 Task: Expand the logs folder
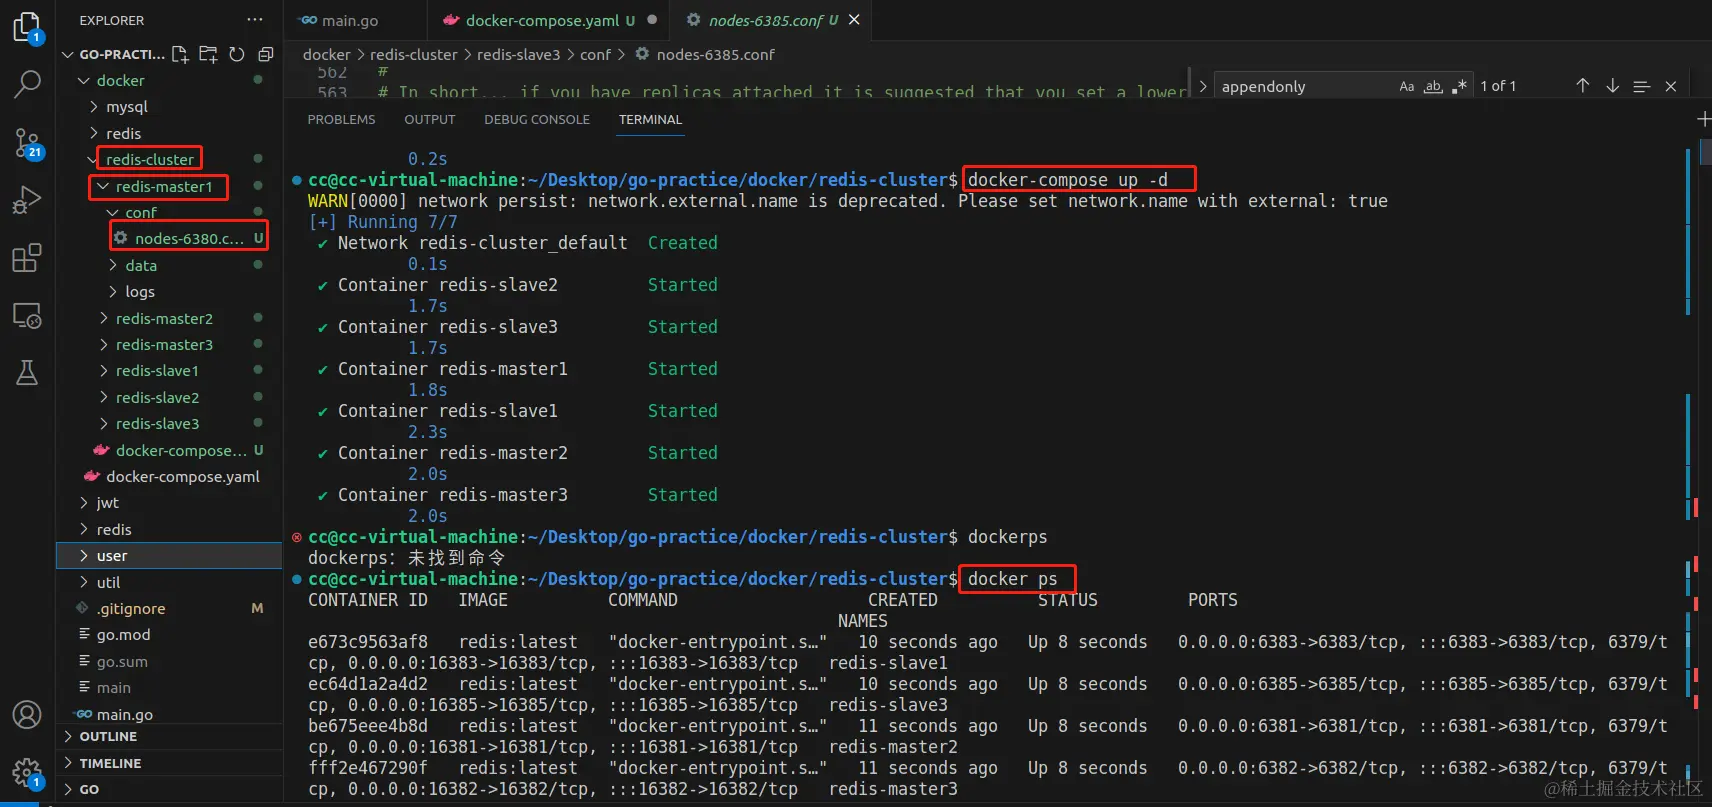point(113,292)
